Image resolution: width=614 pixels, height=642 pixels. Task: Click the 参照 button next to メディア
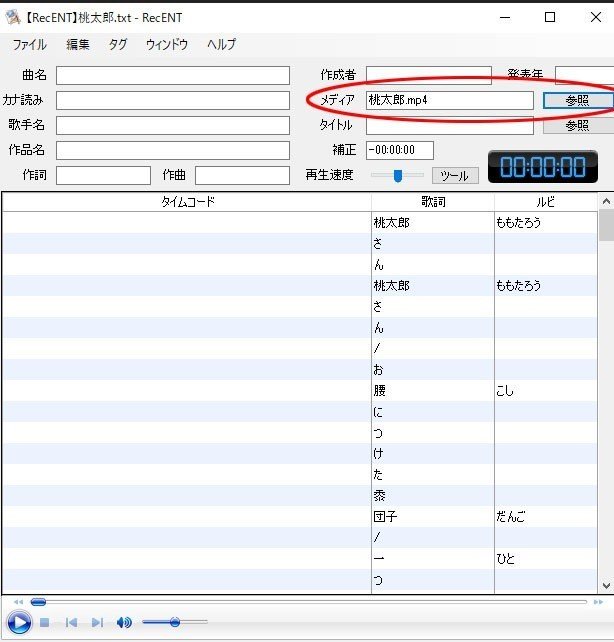578,100
